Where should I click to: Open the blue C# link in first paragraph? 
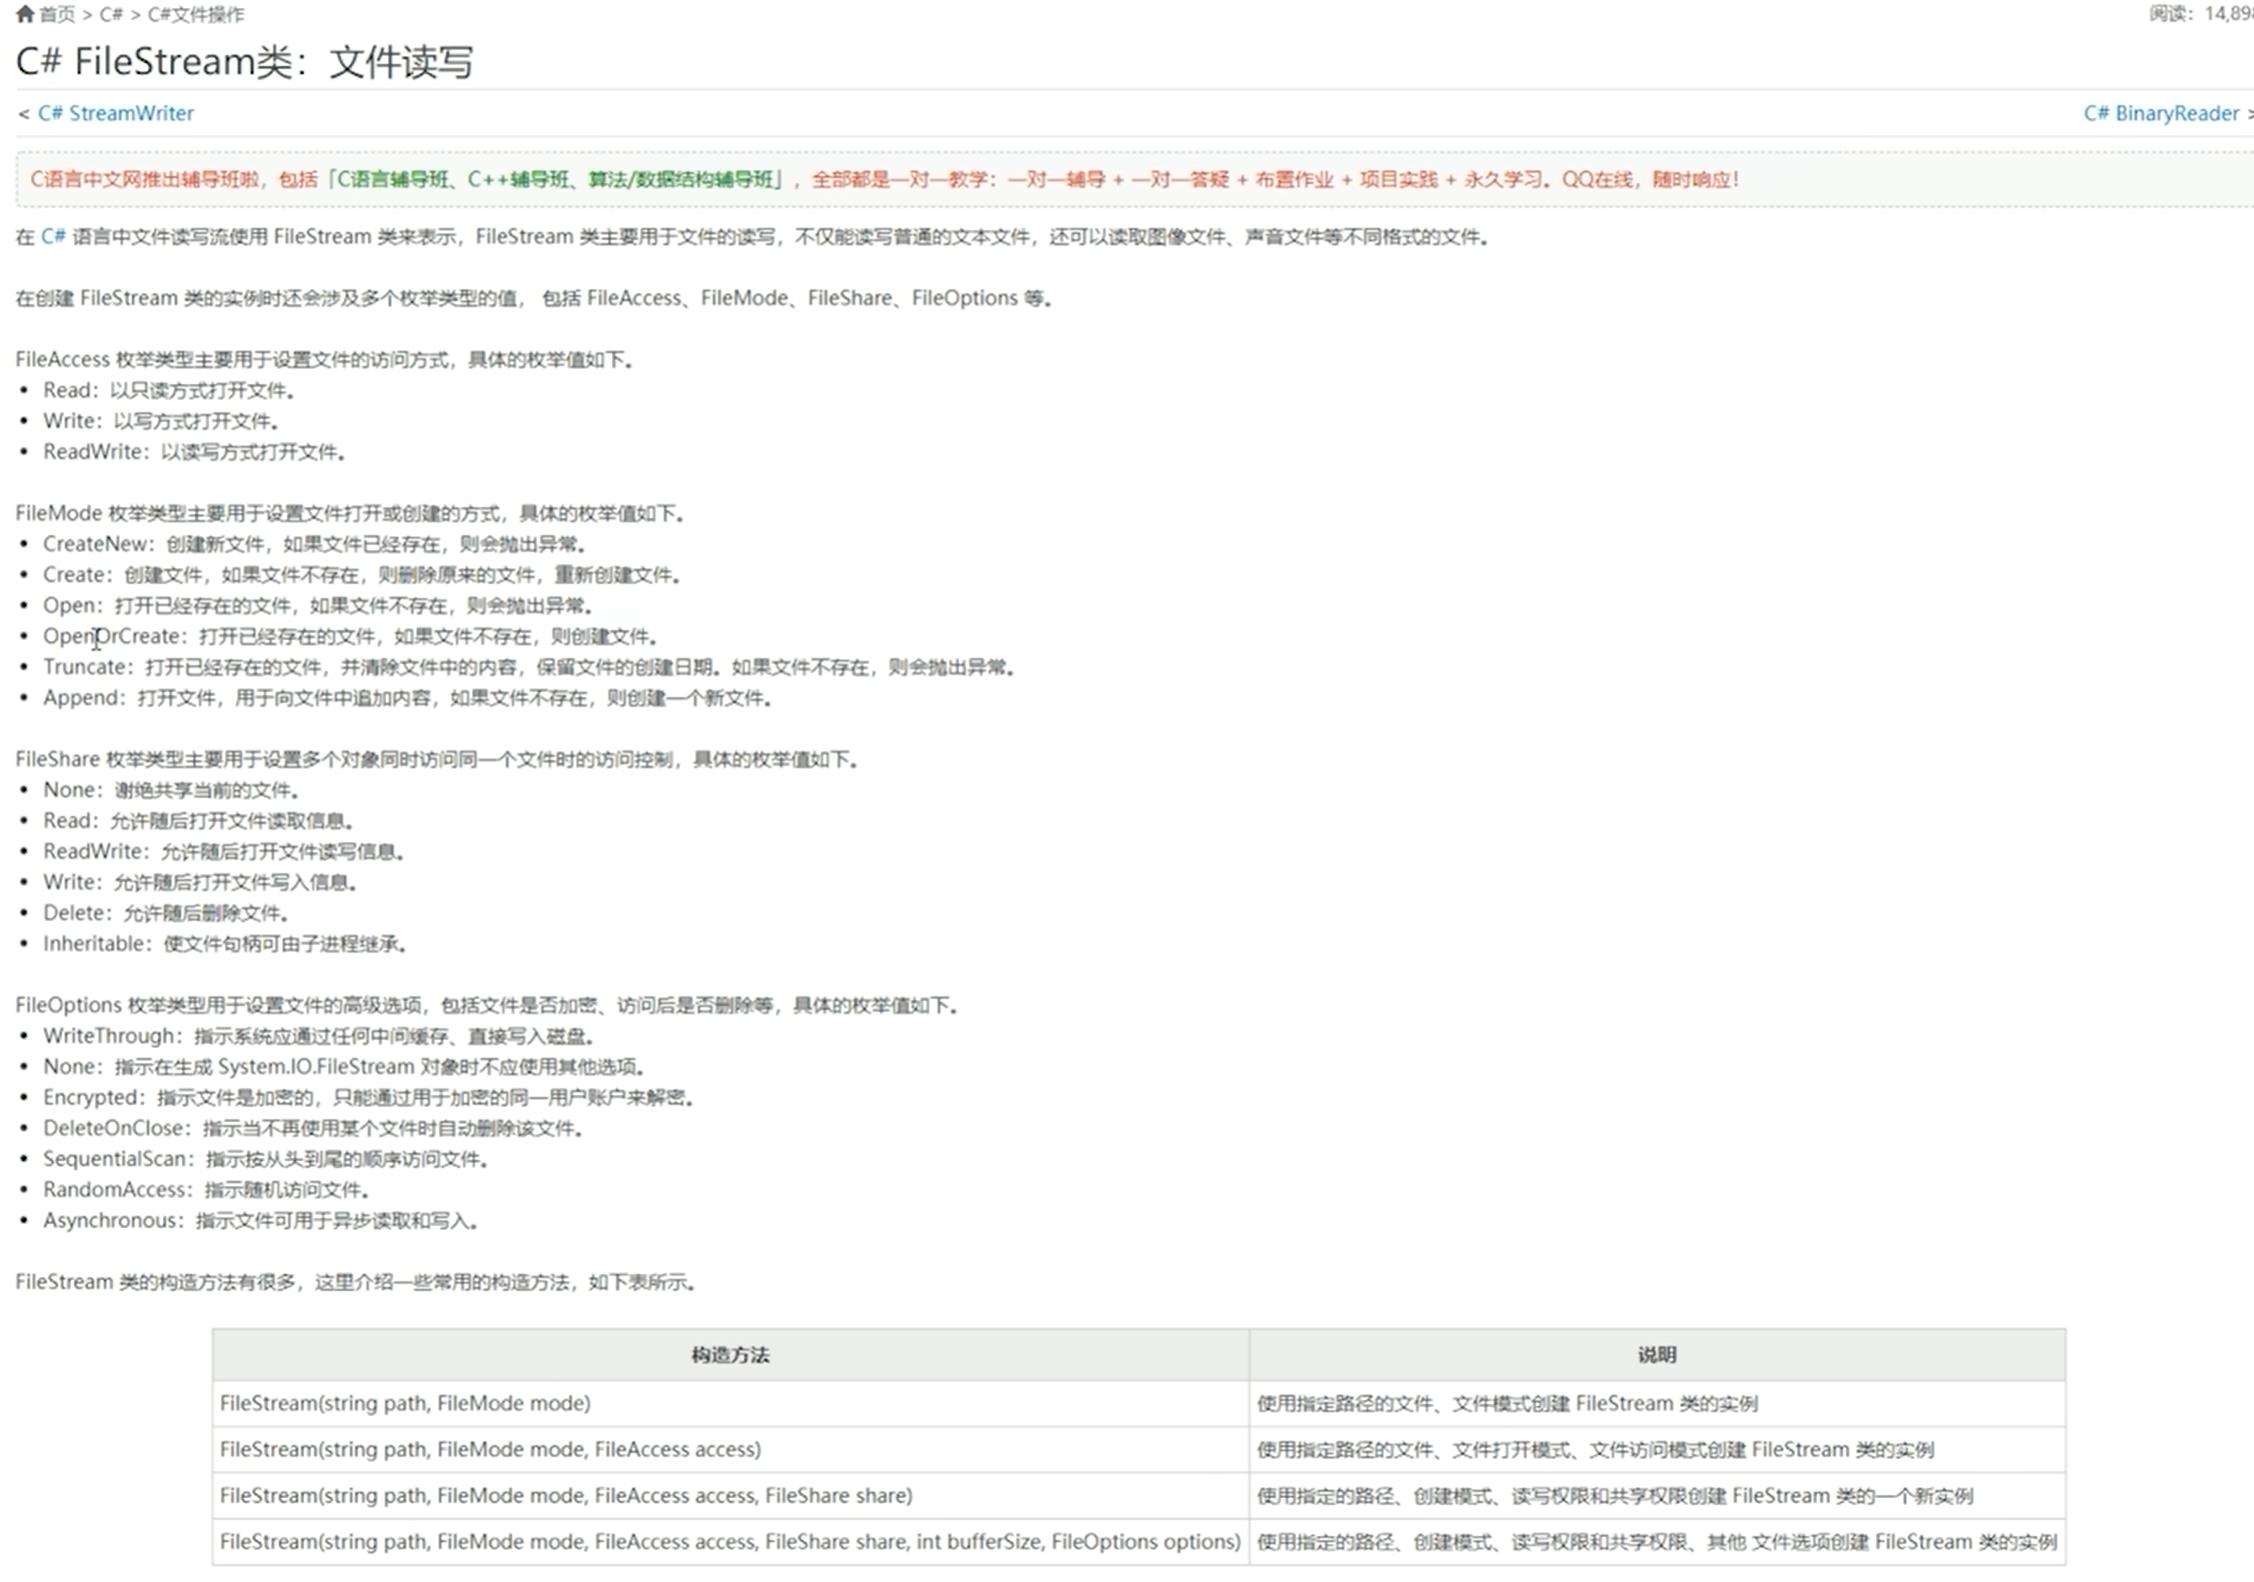(x=53, y=237)
